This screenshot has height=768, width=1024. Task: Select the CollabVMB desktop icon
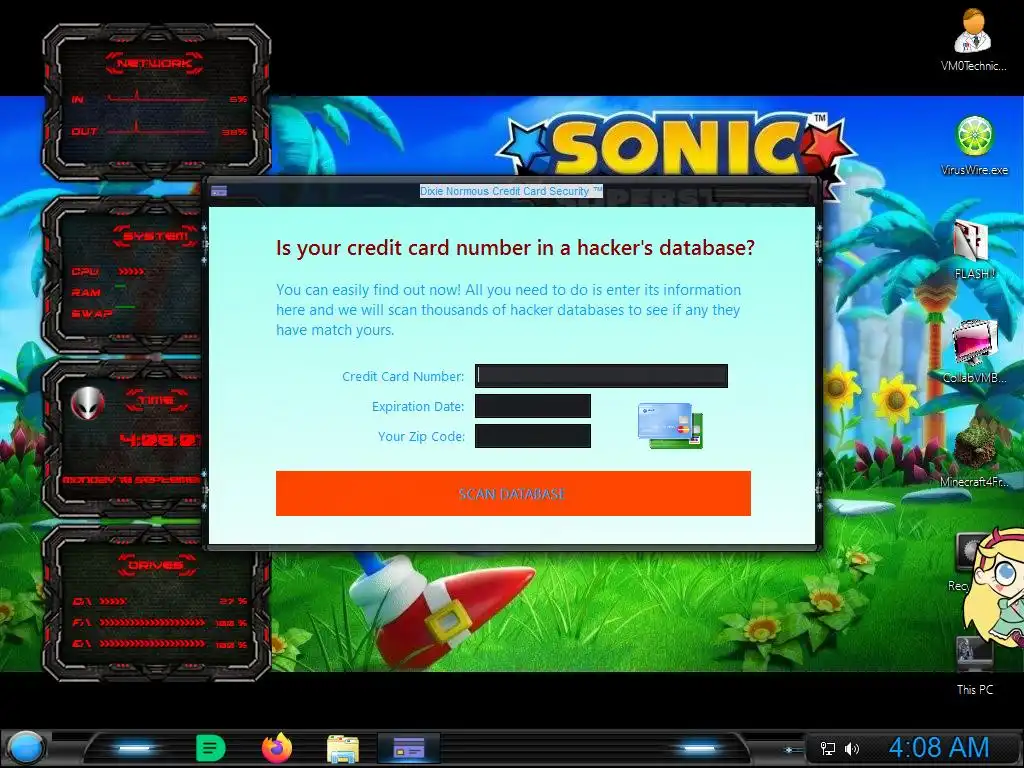pos(974,351)
